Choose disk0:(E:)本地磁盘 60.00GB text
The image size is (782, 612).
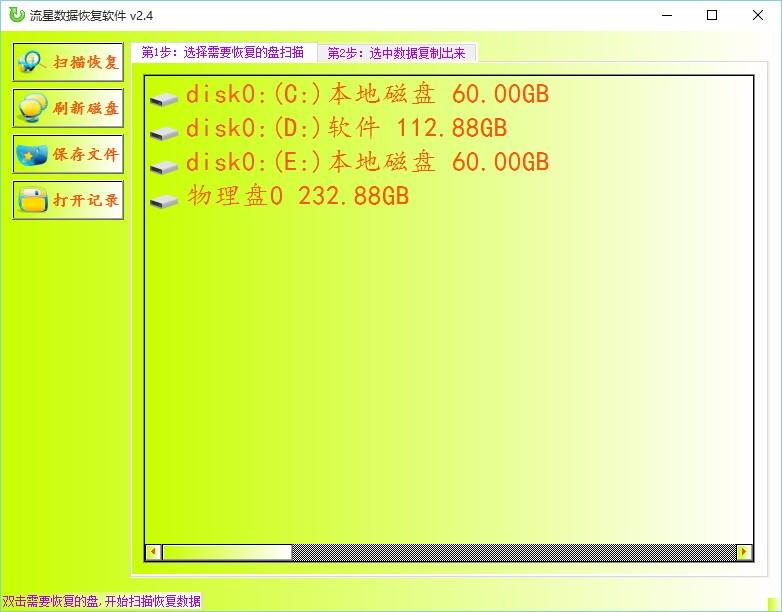(x=367, y=163)
